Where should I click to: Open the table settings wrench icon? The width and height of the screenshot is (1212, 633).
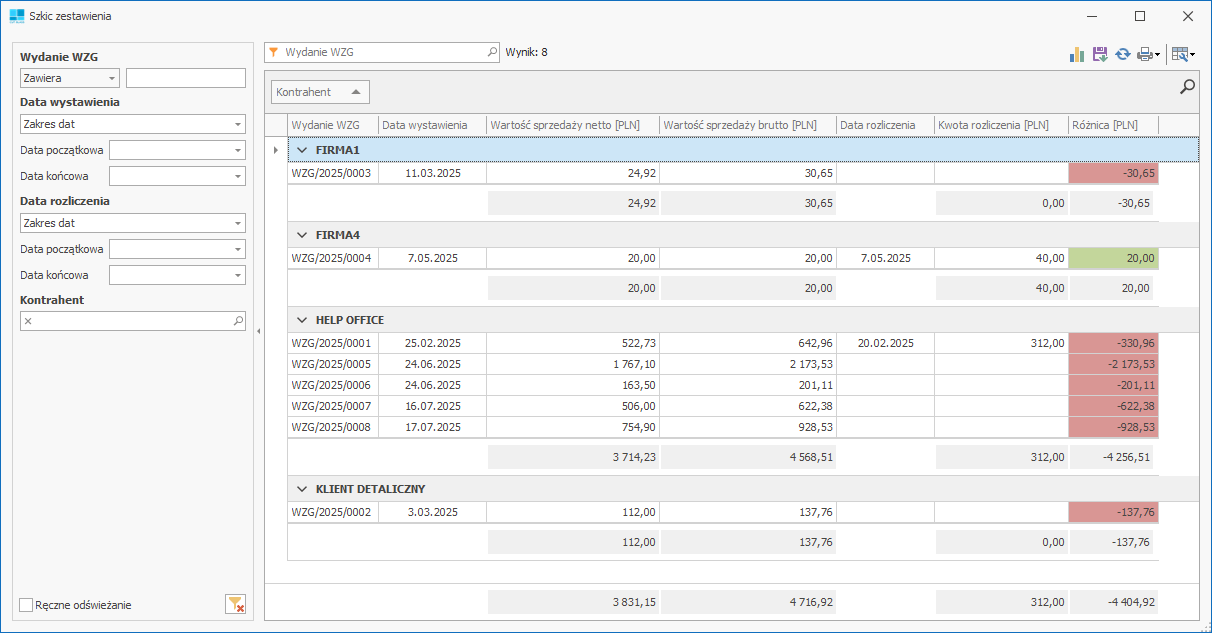[x=1181, y=54]
